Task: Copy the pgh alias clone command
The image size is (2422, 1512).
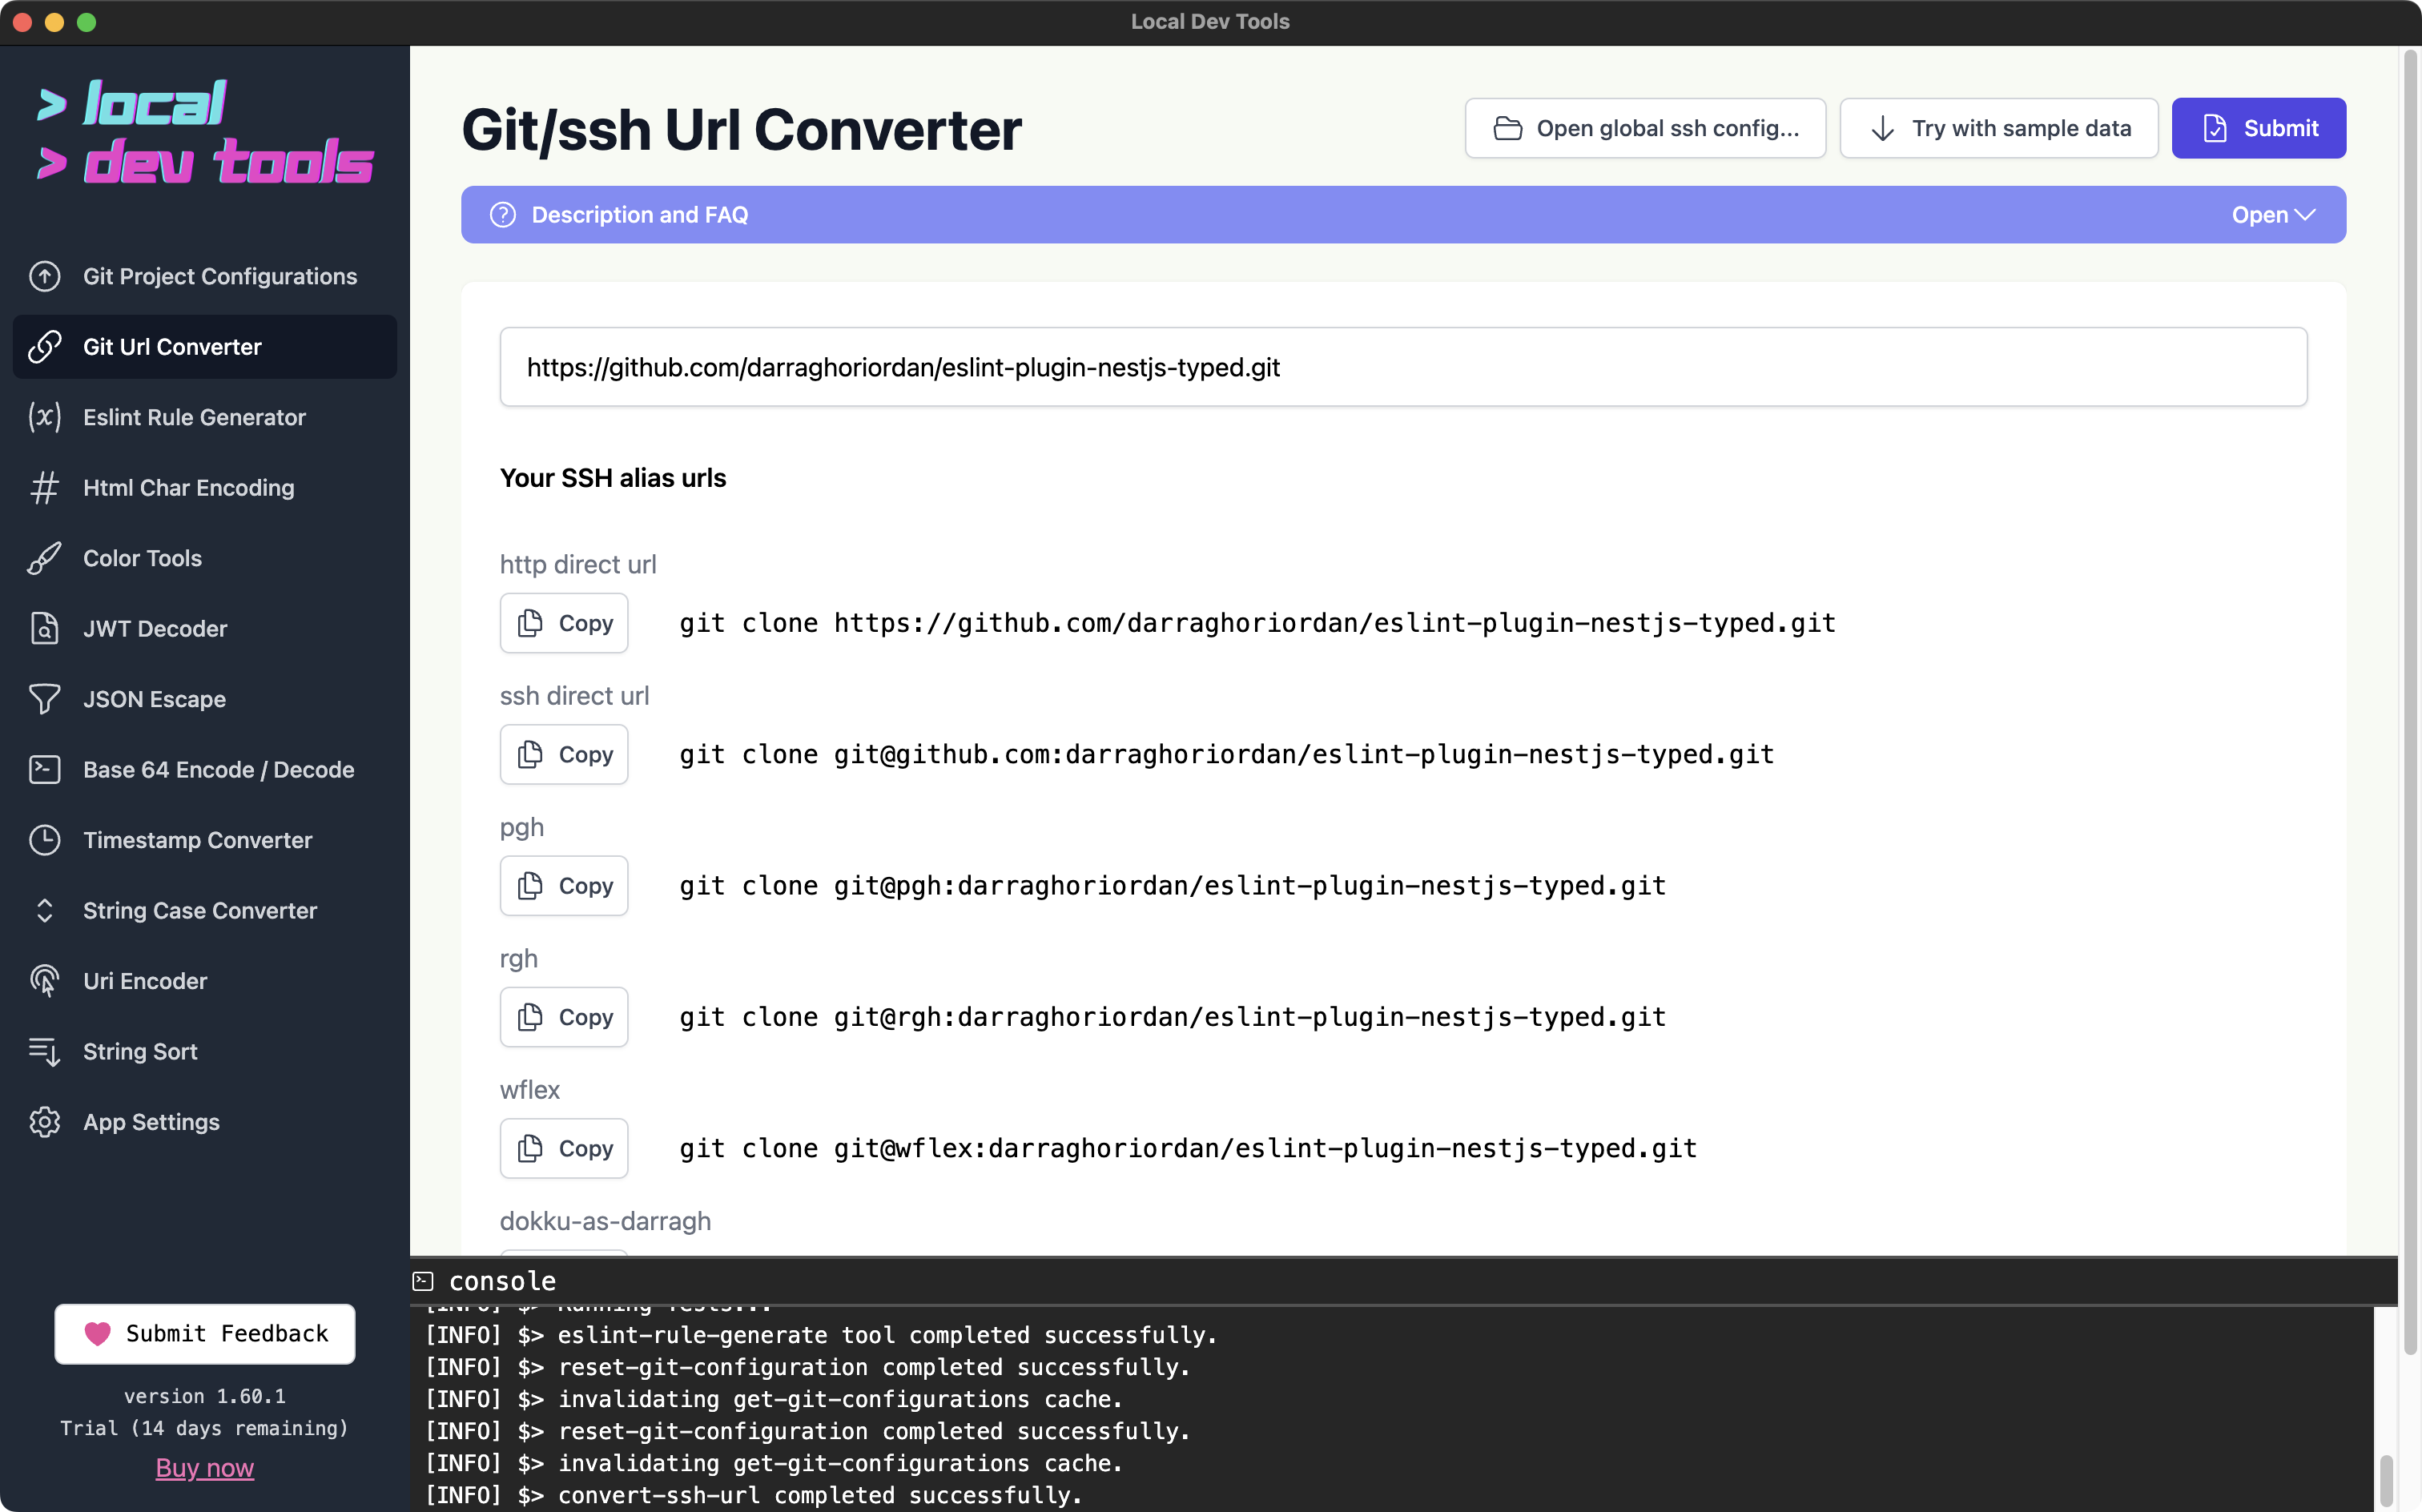Action: (564, 886)
